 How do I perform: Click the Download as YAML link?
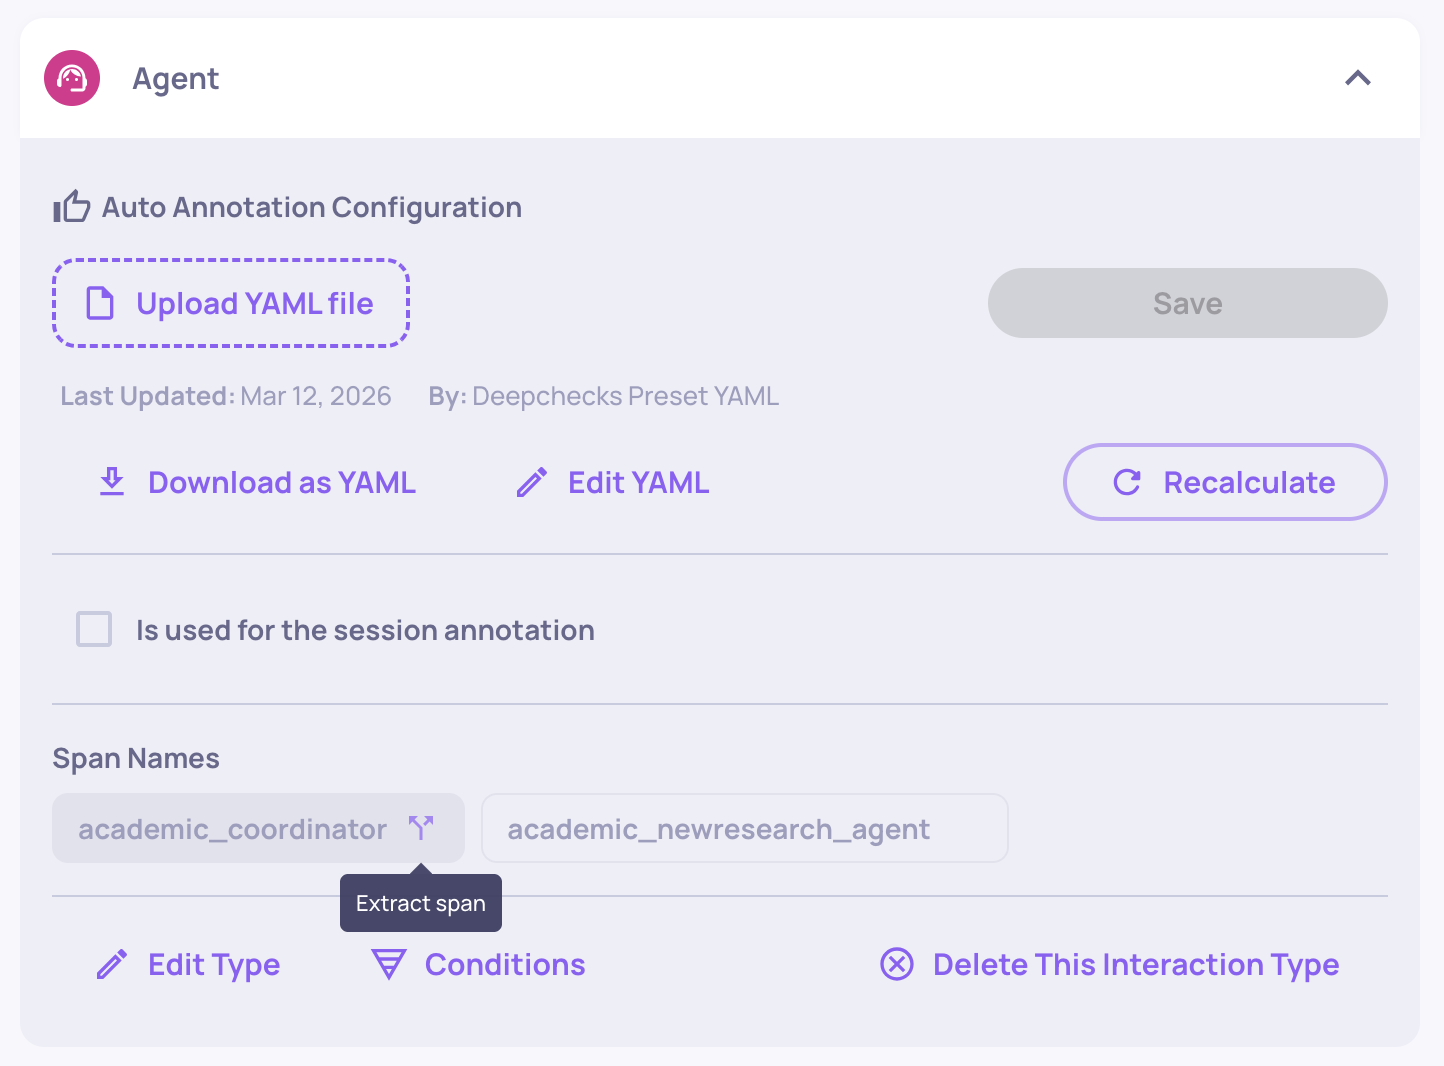[x=281, y=483]
